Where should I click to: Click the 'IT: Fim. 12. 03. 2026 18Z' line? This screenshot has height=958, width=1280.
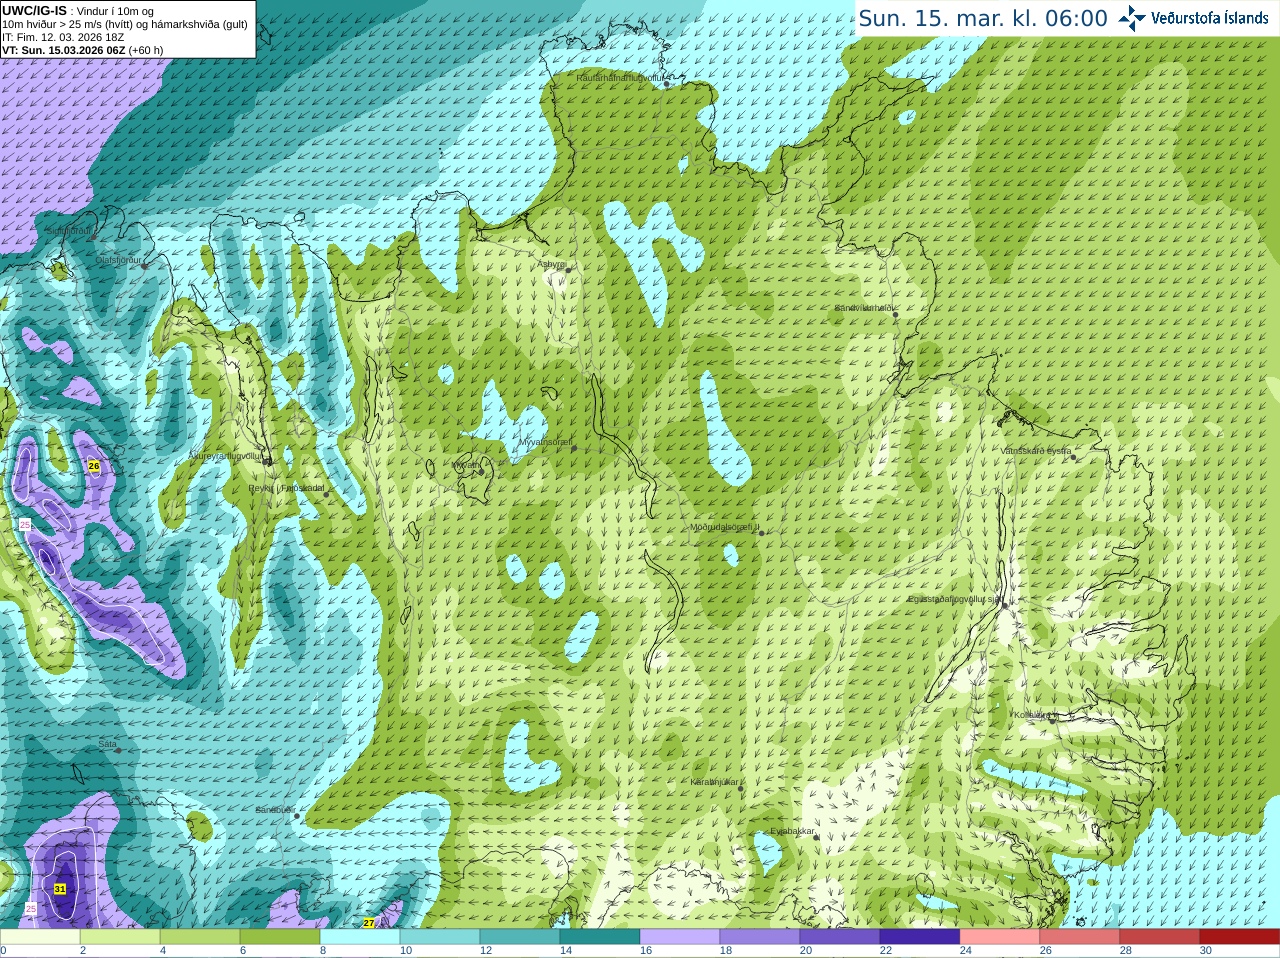(x=63, y=37)
